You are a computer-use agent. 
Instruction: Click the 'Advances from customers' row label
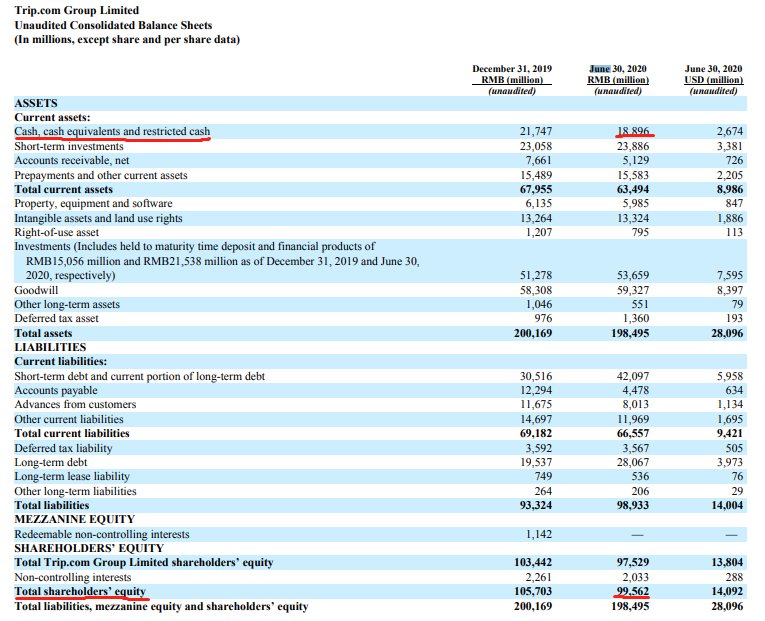(75, 404)
